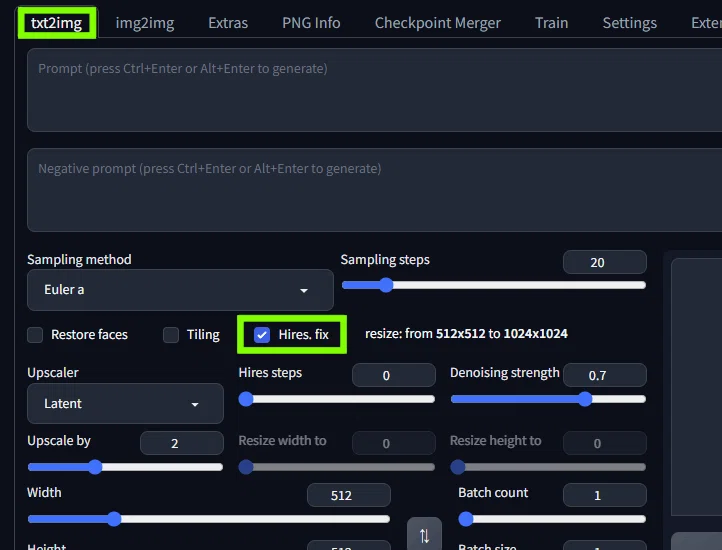Edit the Batch count value 1
The height and width of the screenshot is (550, 722).
point(605,495)
